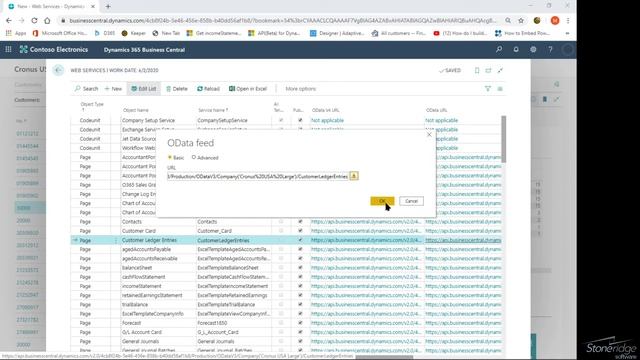This screenshot has height=360, width=640.
Task: Open the Apps bookmark shortcut
Action: coord(16,33)
